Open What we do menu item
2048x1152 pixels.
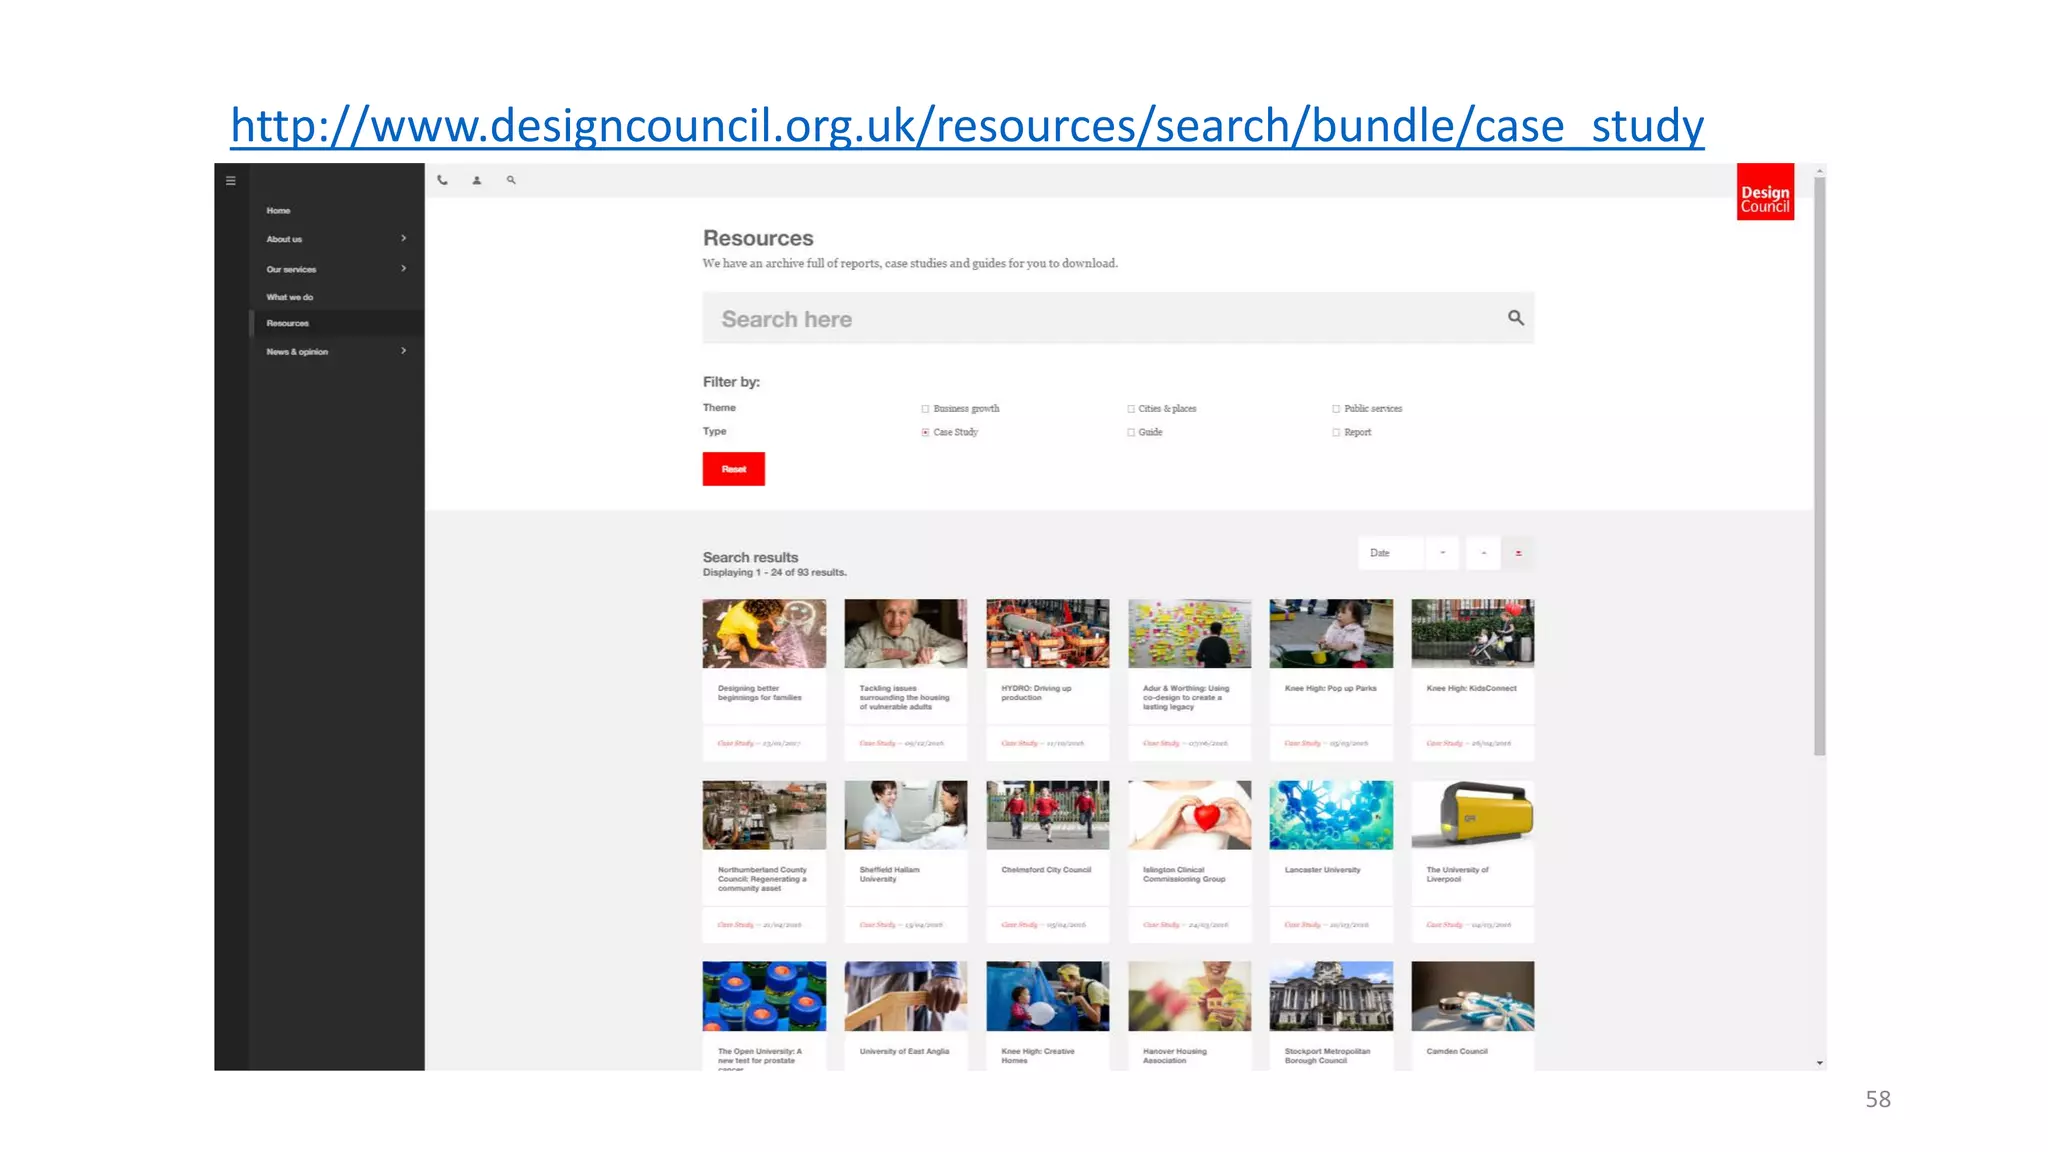click(x=289, y=297)
